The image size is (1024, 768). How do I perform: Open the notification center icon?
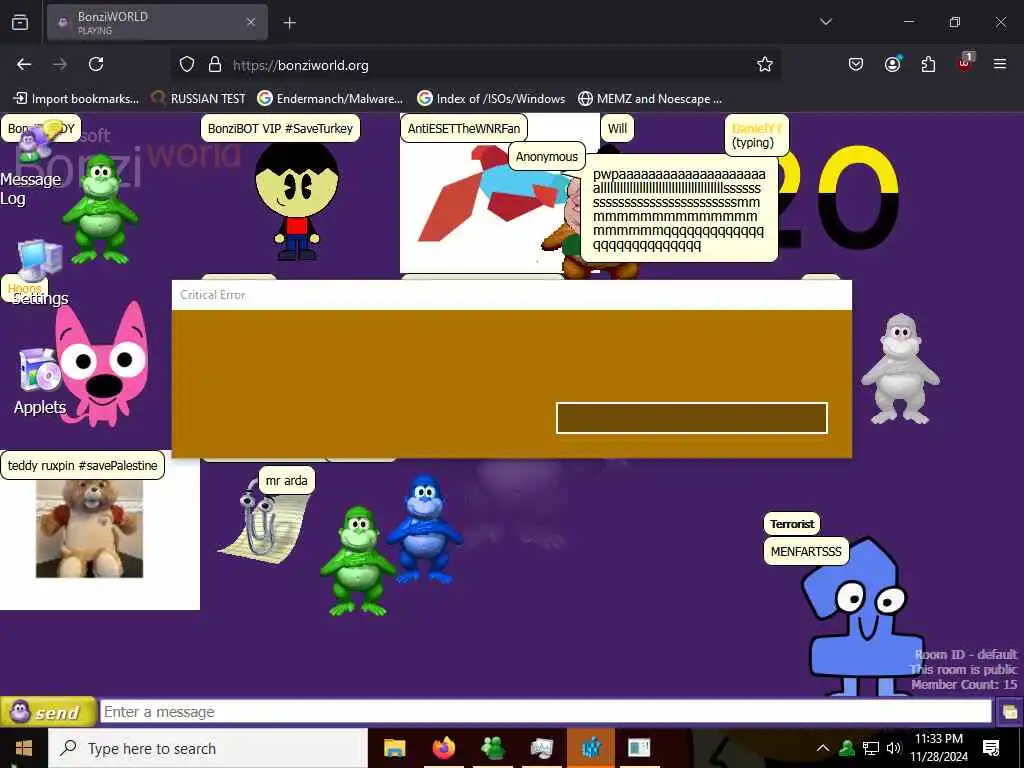click(991, 748)
